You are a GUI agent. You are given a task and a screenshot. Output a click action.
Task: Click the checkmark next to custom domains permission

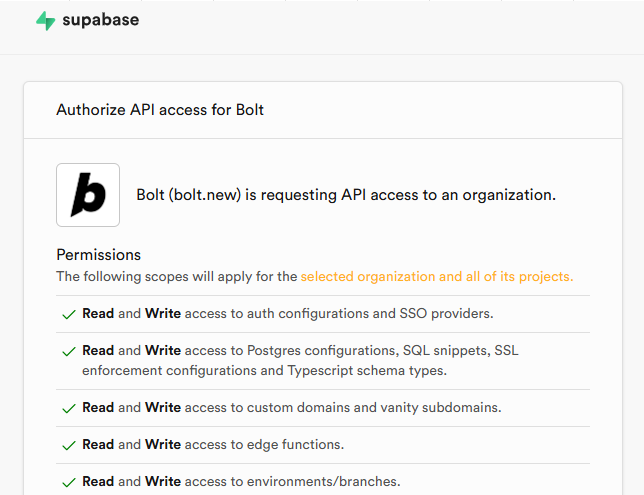coord(69,408)
